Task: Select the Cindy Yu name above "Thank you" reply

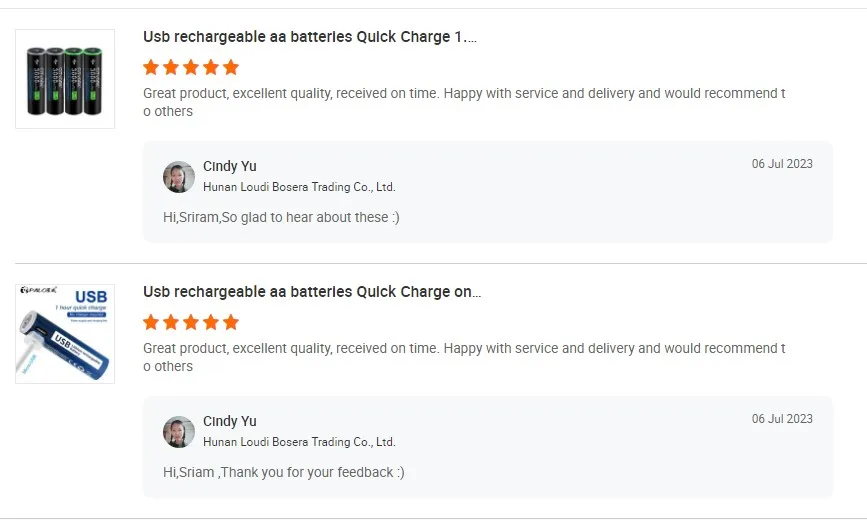Action: [230, 421]
